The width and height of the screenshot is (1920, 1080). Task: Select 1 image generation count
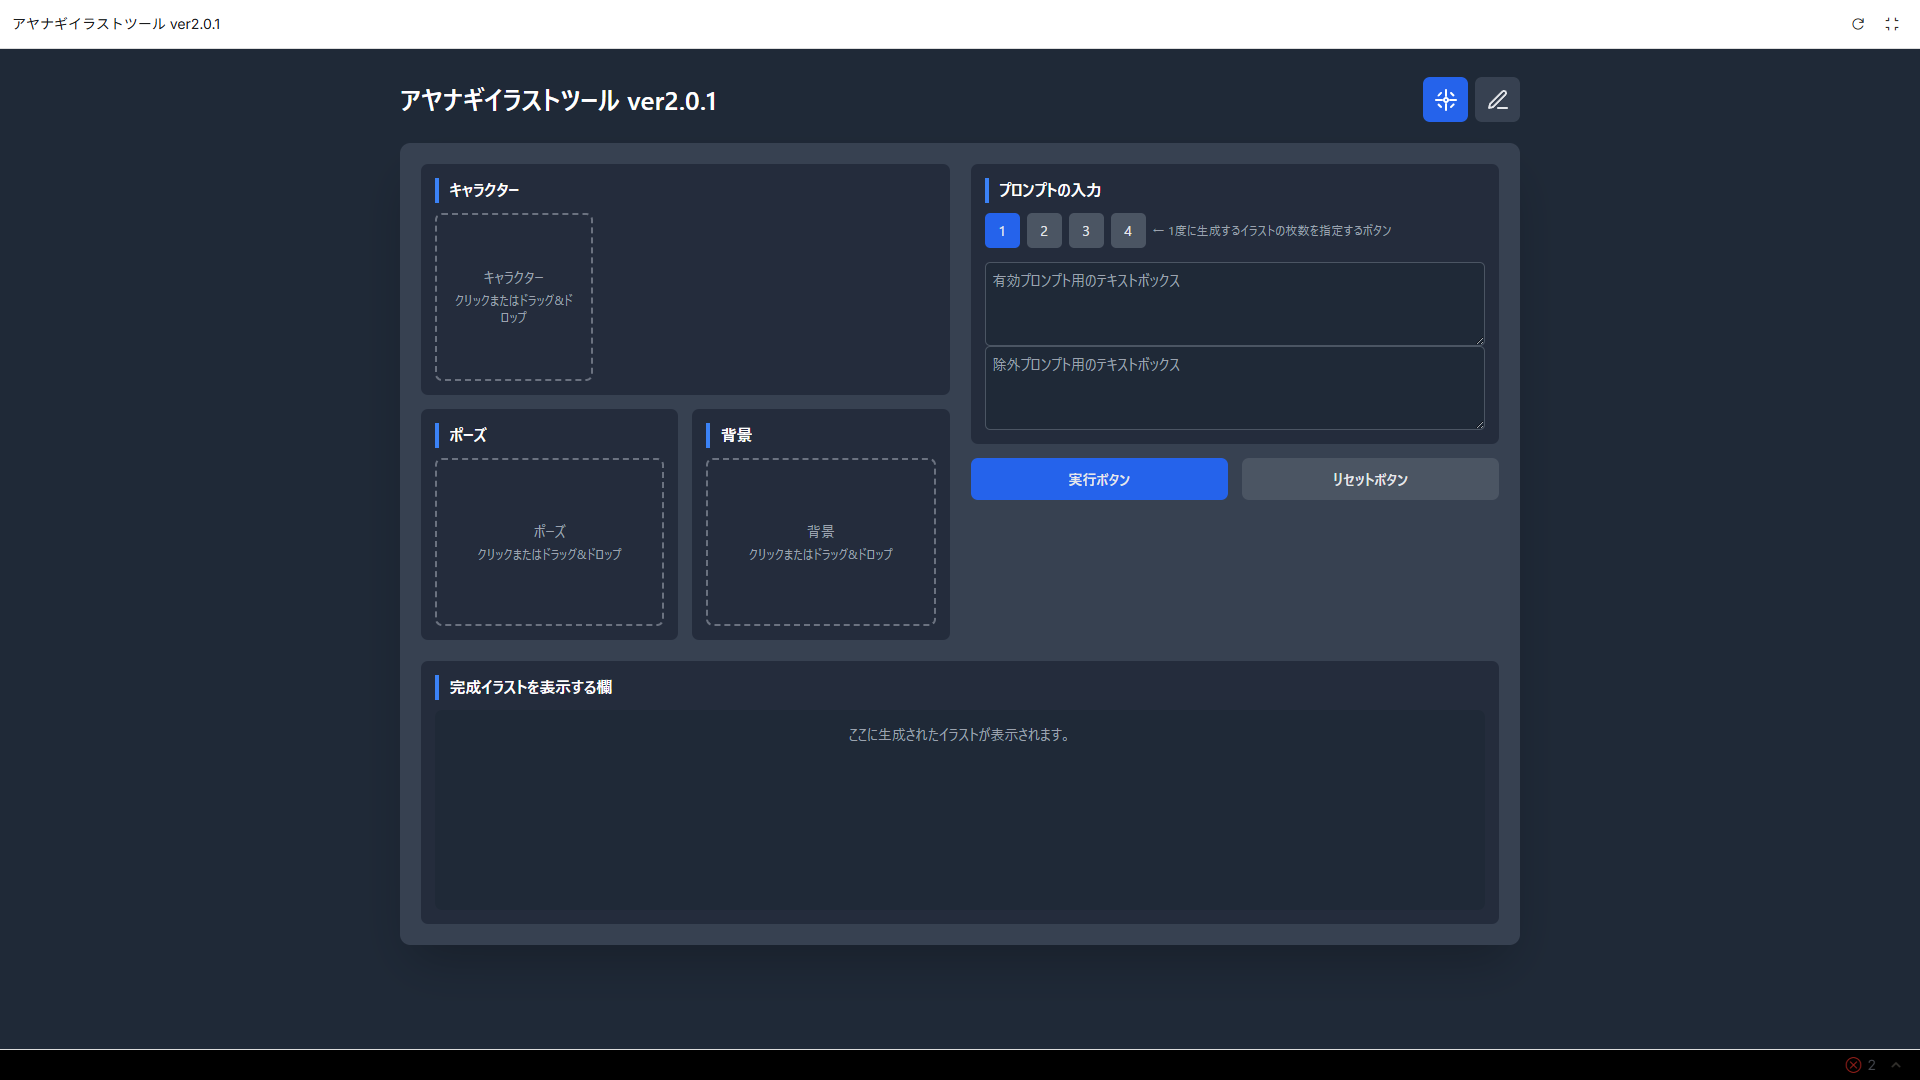click(1002, 231)
